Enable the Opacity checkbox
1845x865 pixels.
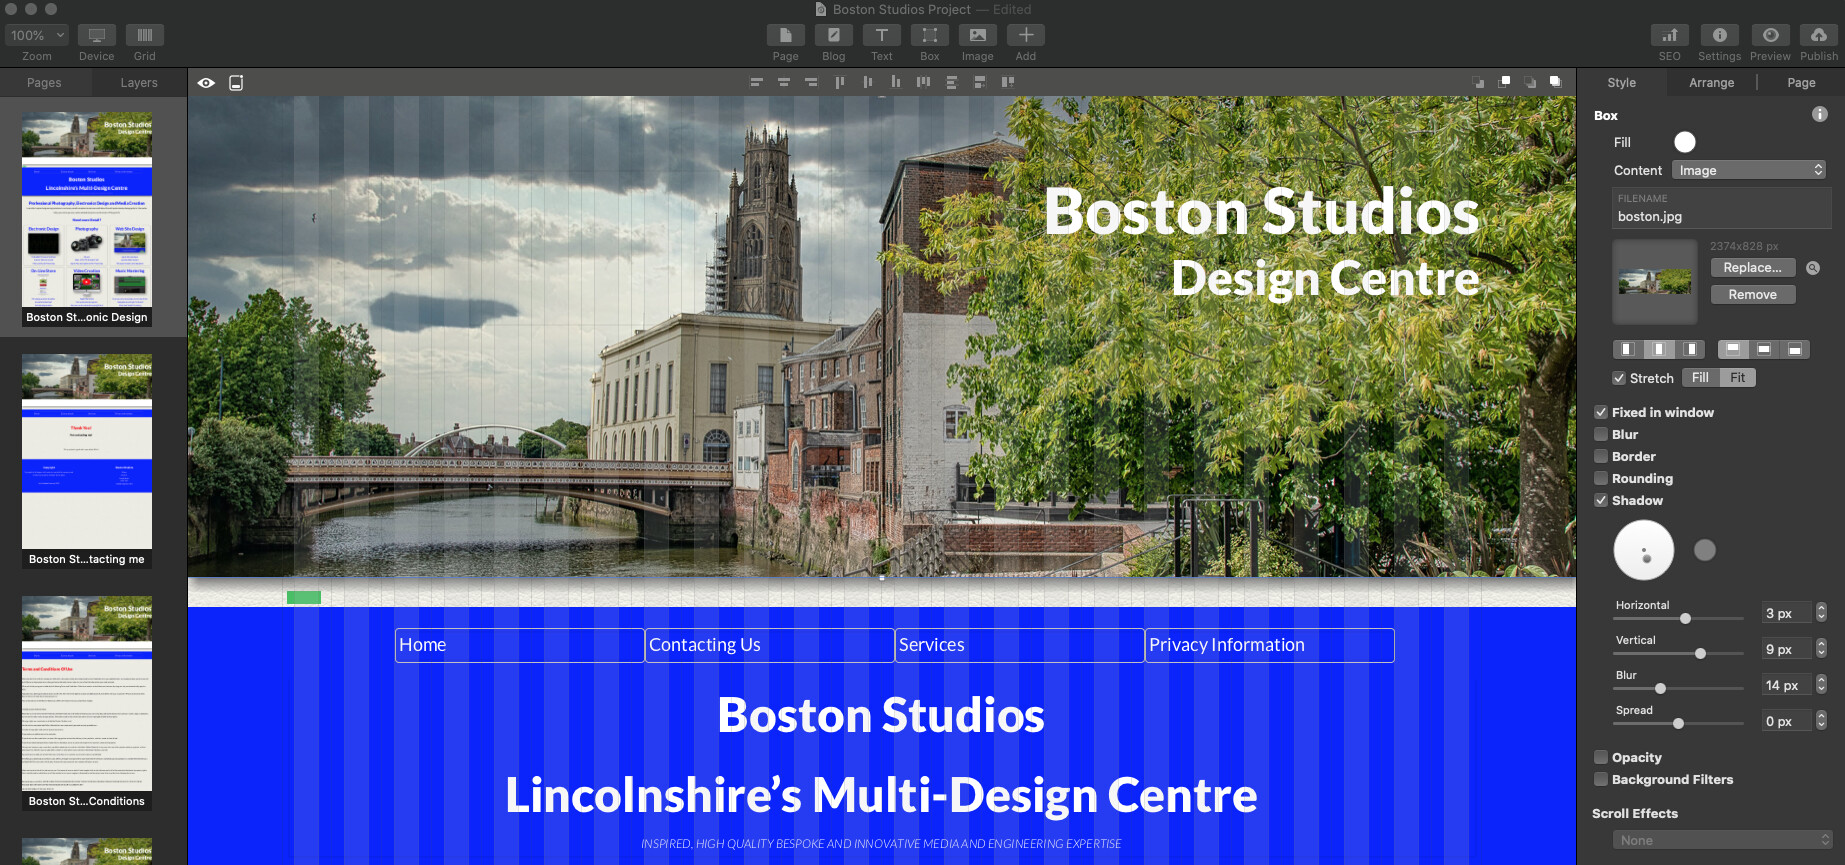point(1601,757)
